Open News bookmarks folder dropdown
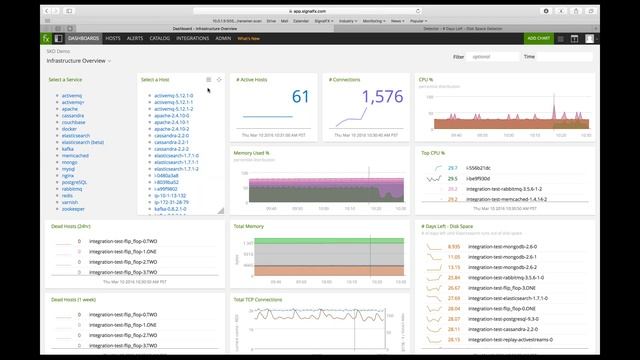 point(398,21)
